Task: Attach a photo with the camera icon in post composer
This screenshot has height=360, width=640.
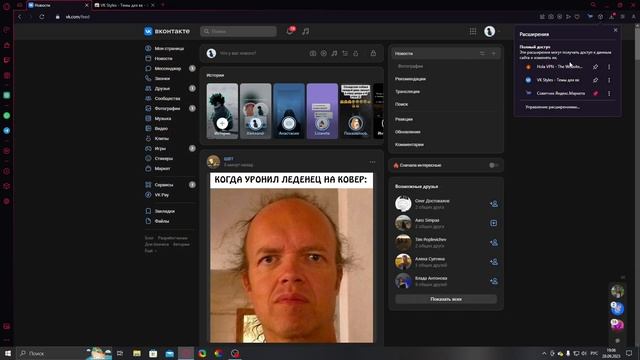Action: 313,53
